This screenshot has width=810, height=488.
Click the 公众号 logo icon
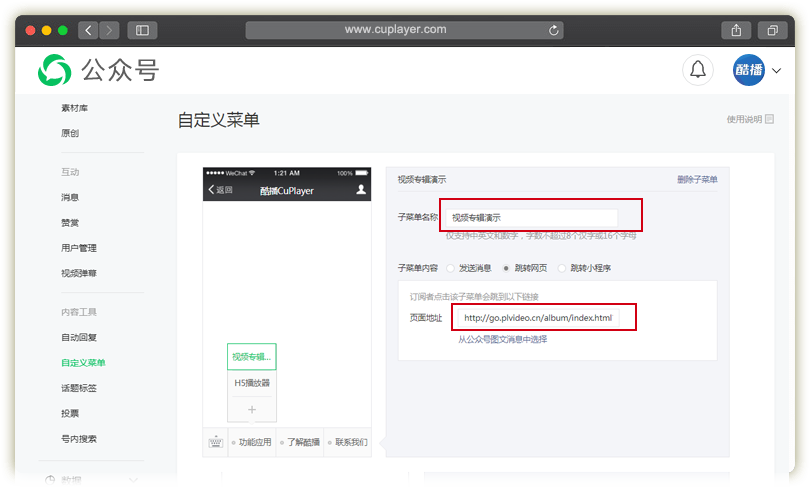coord(55,70)
